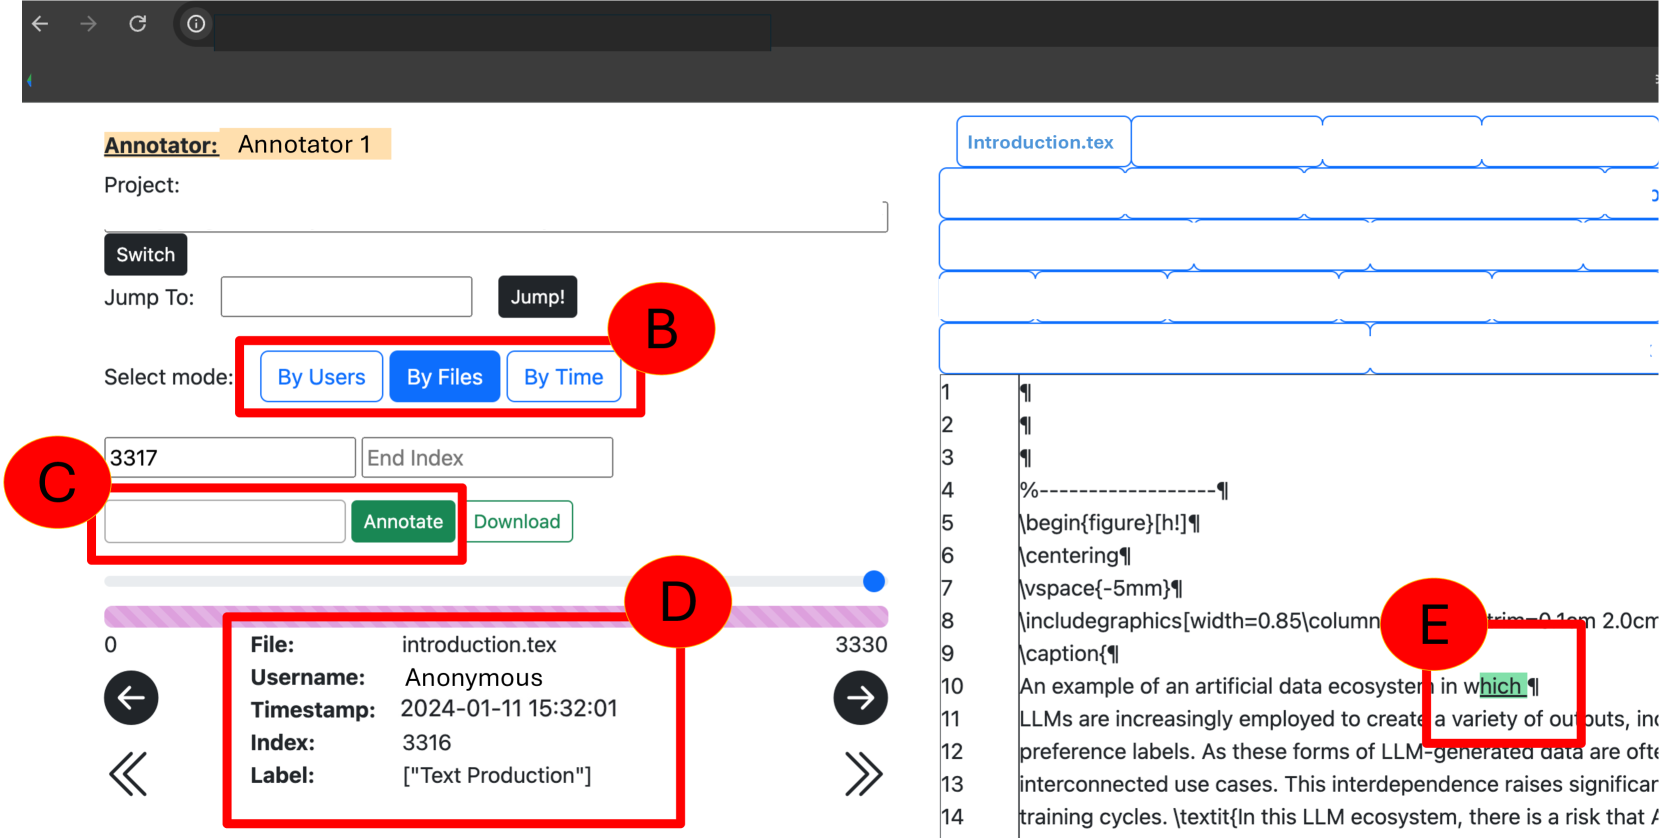Go to previous edit with left arrow

(131, 697)
